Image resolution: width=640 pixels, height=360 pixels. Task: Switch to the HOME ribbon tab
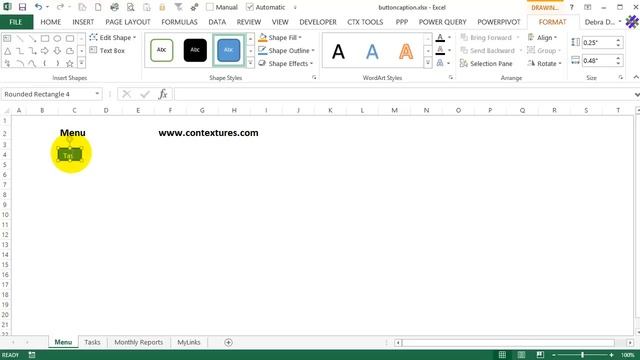coord(51,22)
